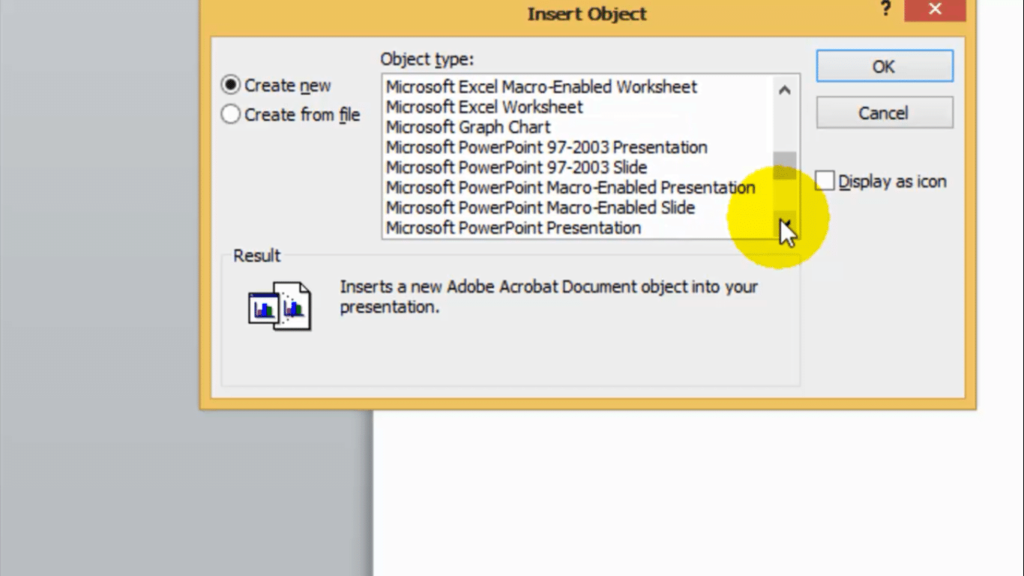
Task: Click the list scroll down arrow
Action: [784, 223]
